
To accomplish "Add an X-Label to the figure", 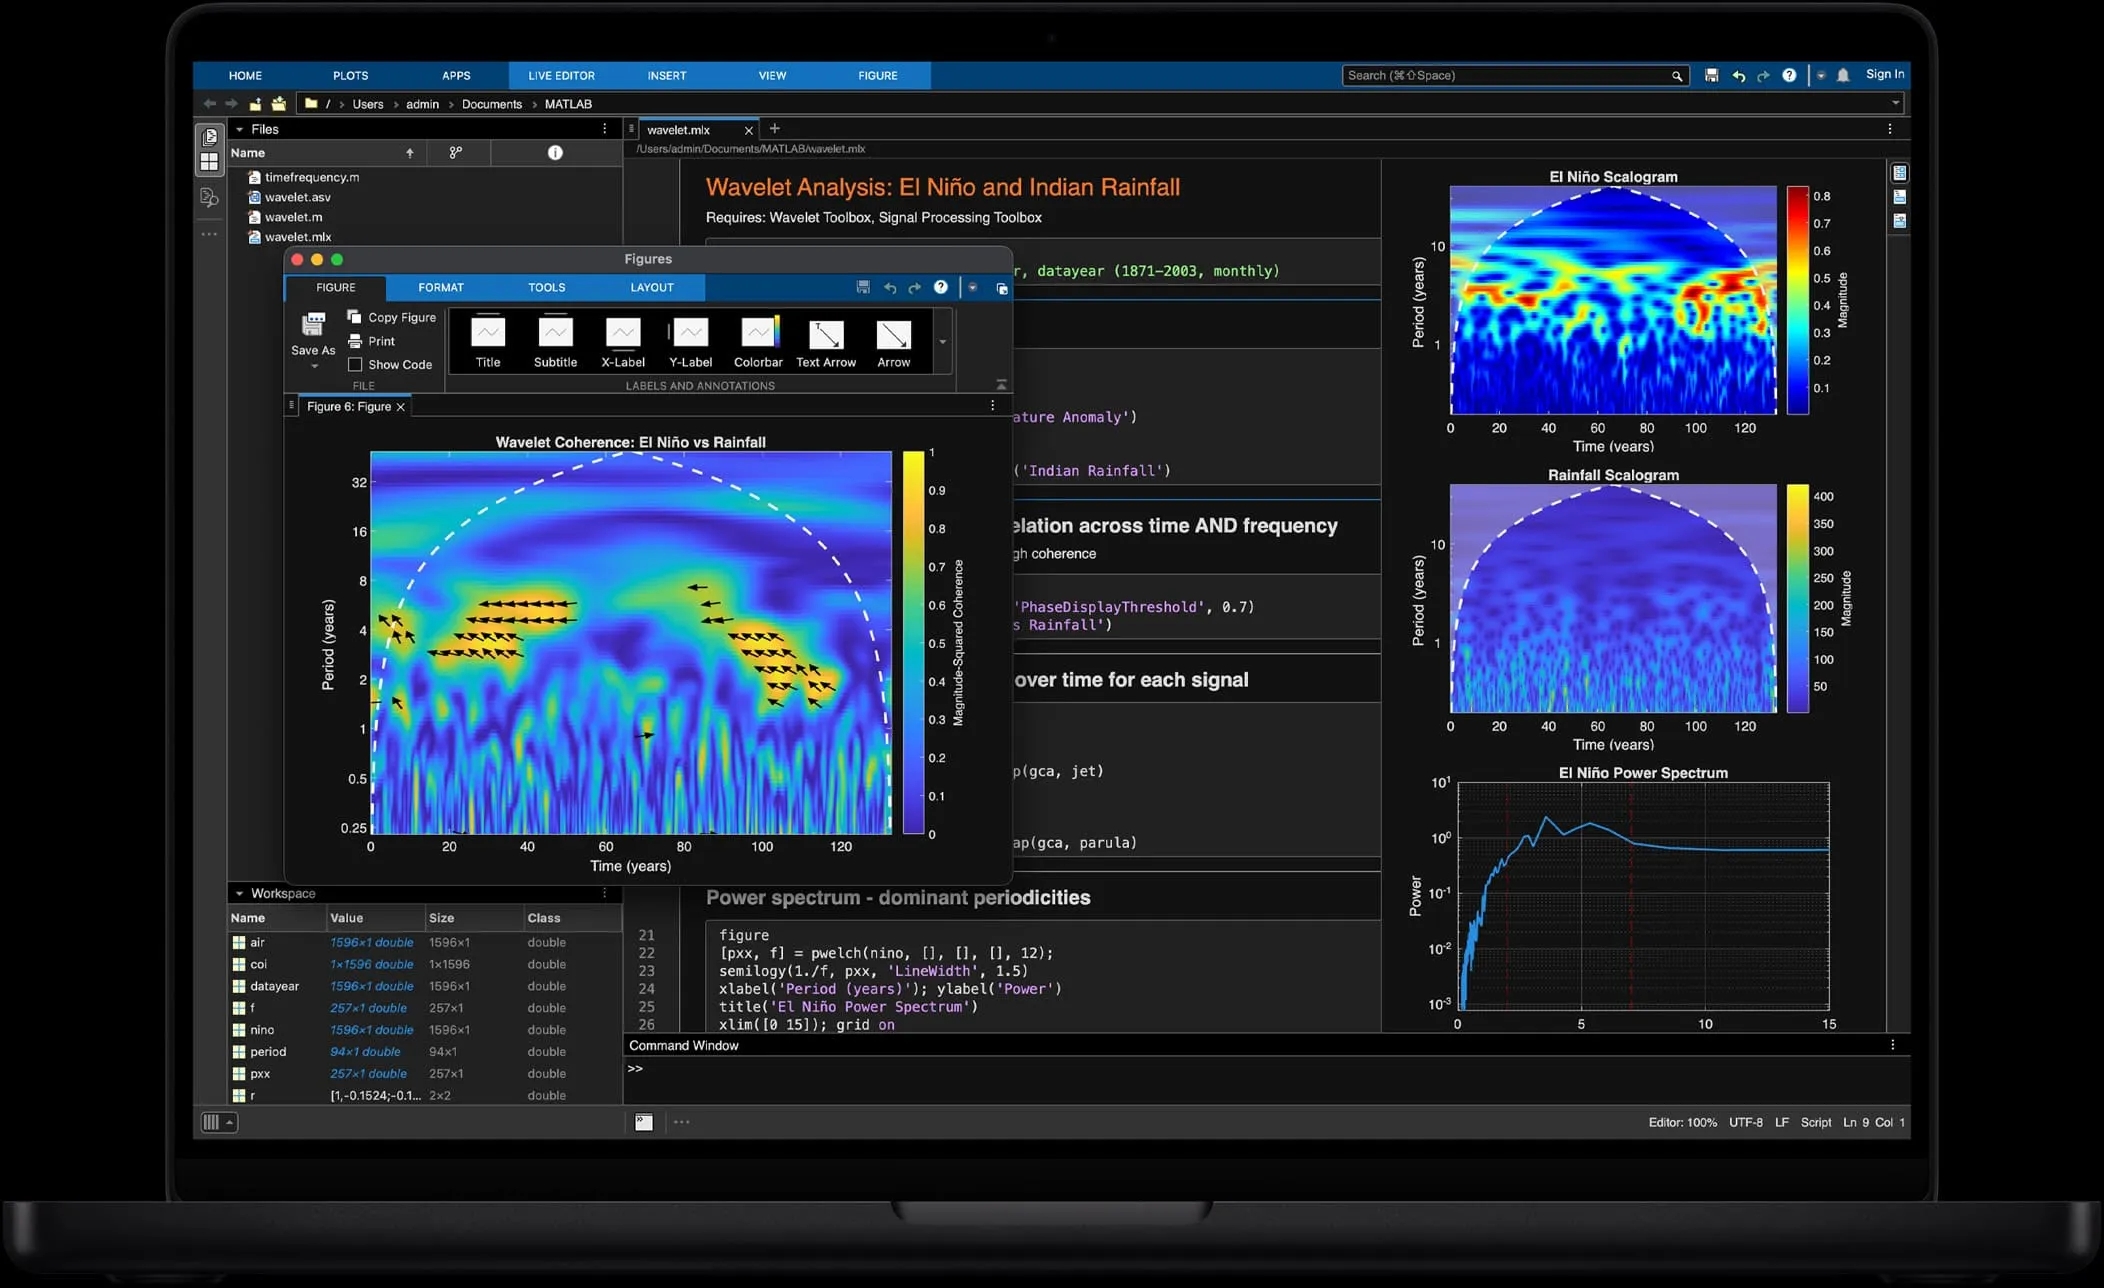I will click(x=622, y=340).
